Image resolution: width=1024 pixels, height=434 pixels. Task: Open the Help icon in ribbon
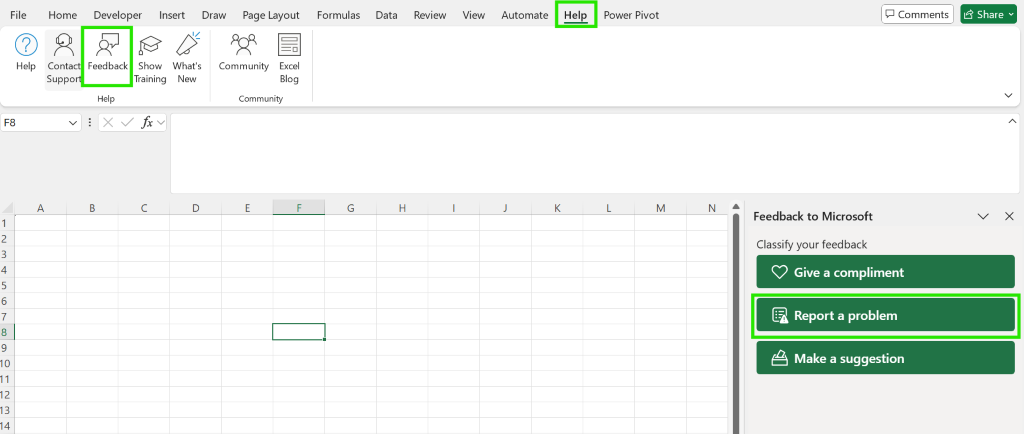click(26, 53)
